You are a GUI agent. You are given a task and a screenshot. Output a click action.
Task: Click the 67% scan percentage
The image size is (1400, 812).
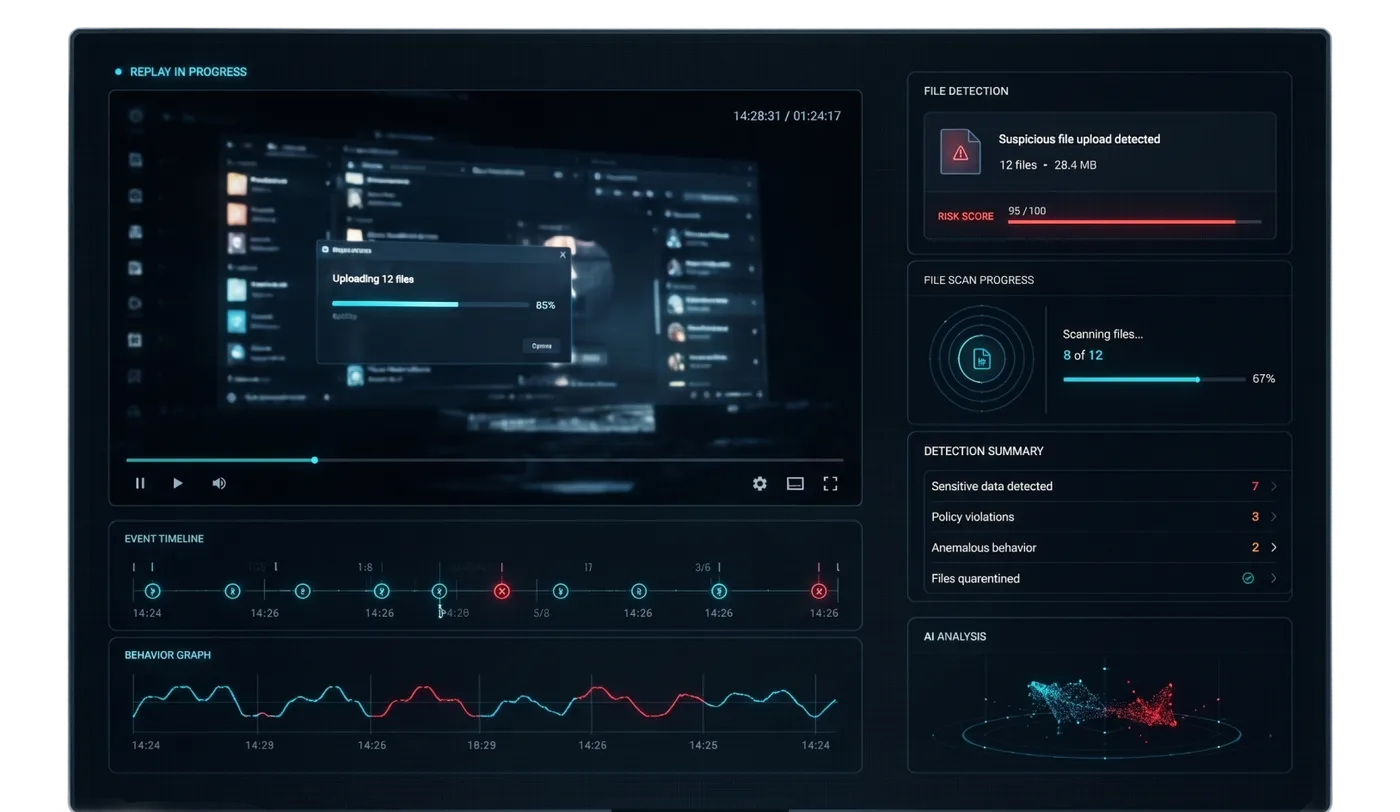[x=1264, y=379]
